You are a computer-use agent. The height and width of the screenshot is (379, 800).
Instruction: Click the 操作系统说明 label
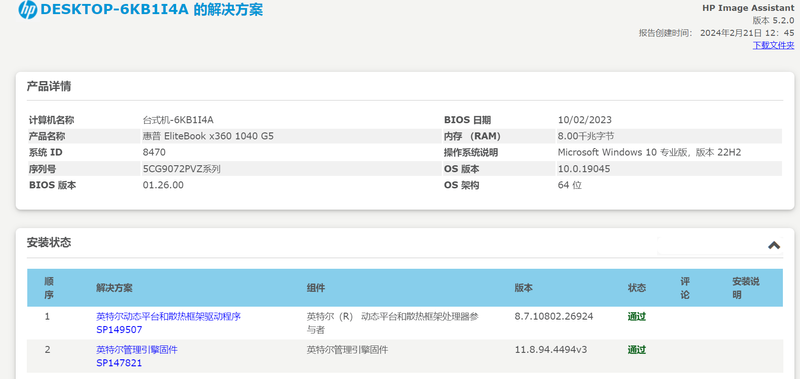coord(471,152)
